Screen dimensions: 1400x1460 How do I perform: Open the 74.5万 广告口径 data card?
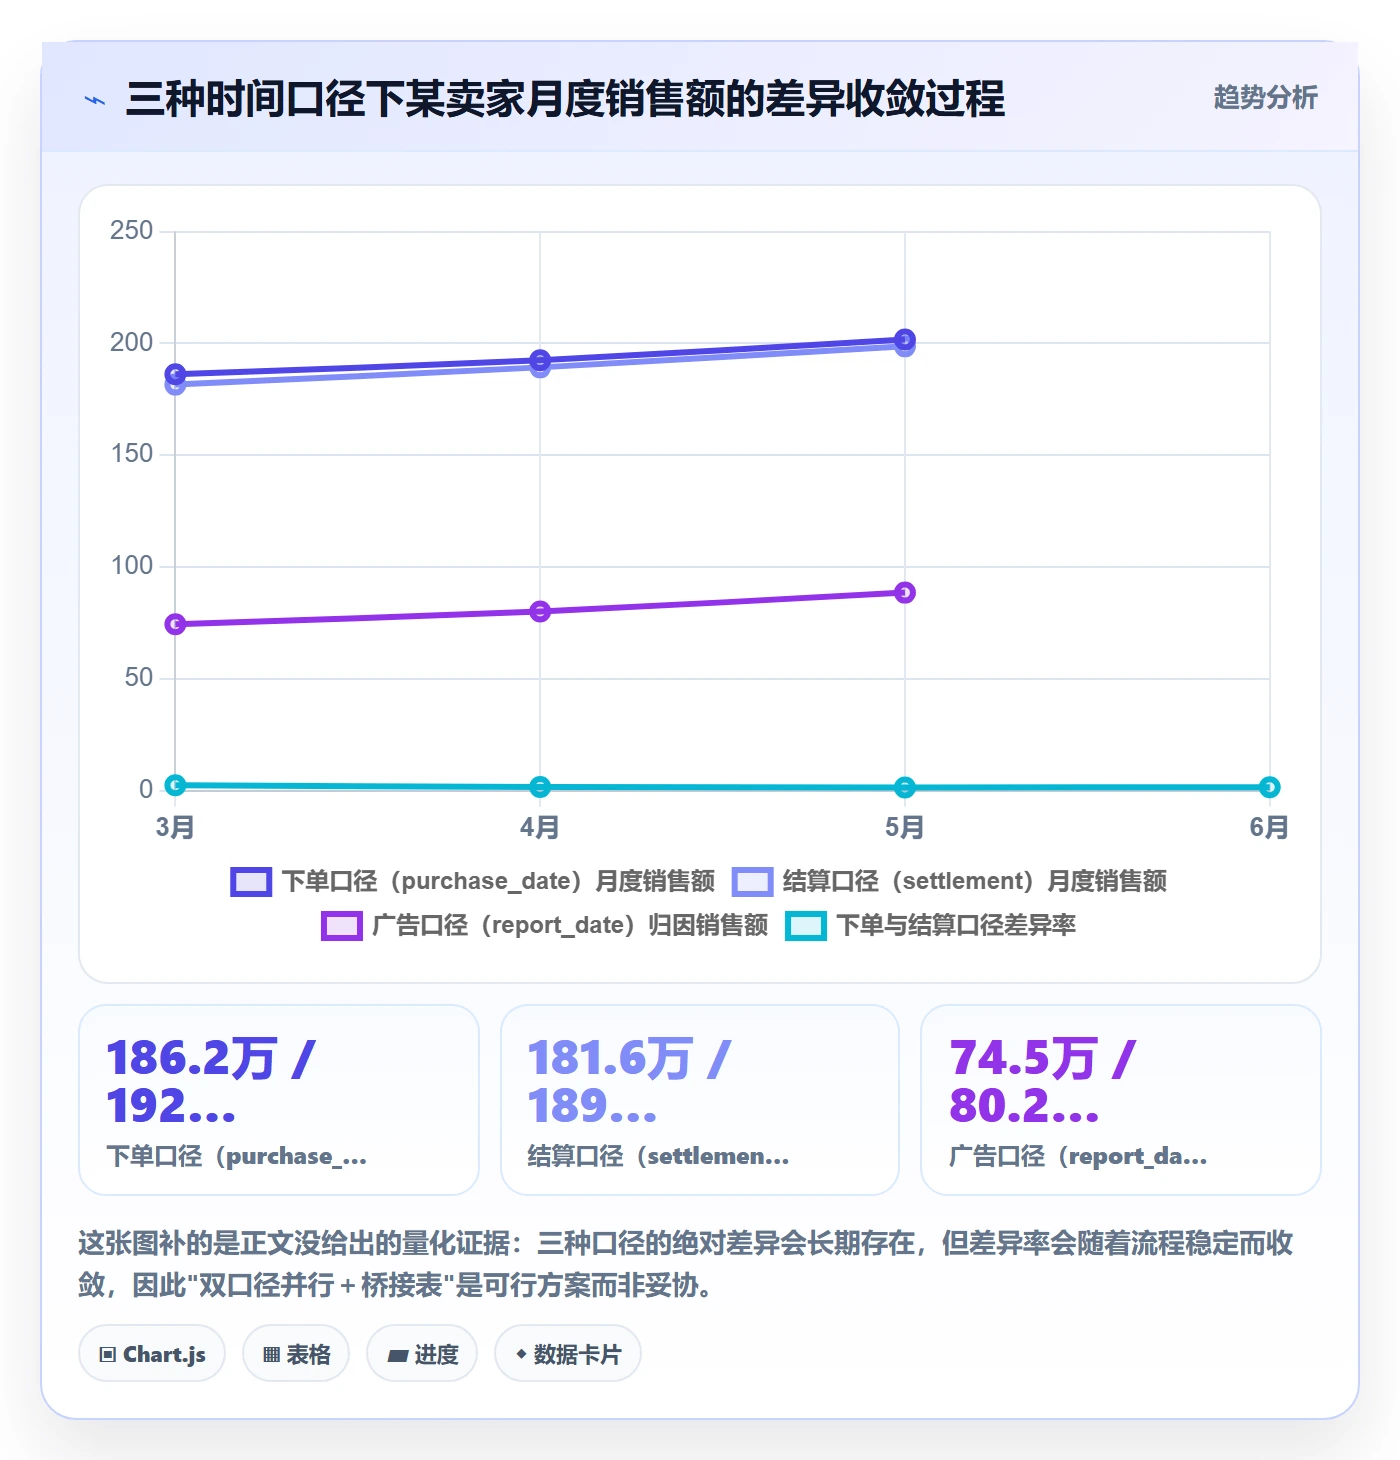click(x=1121, y=1100)
